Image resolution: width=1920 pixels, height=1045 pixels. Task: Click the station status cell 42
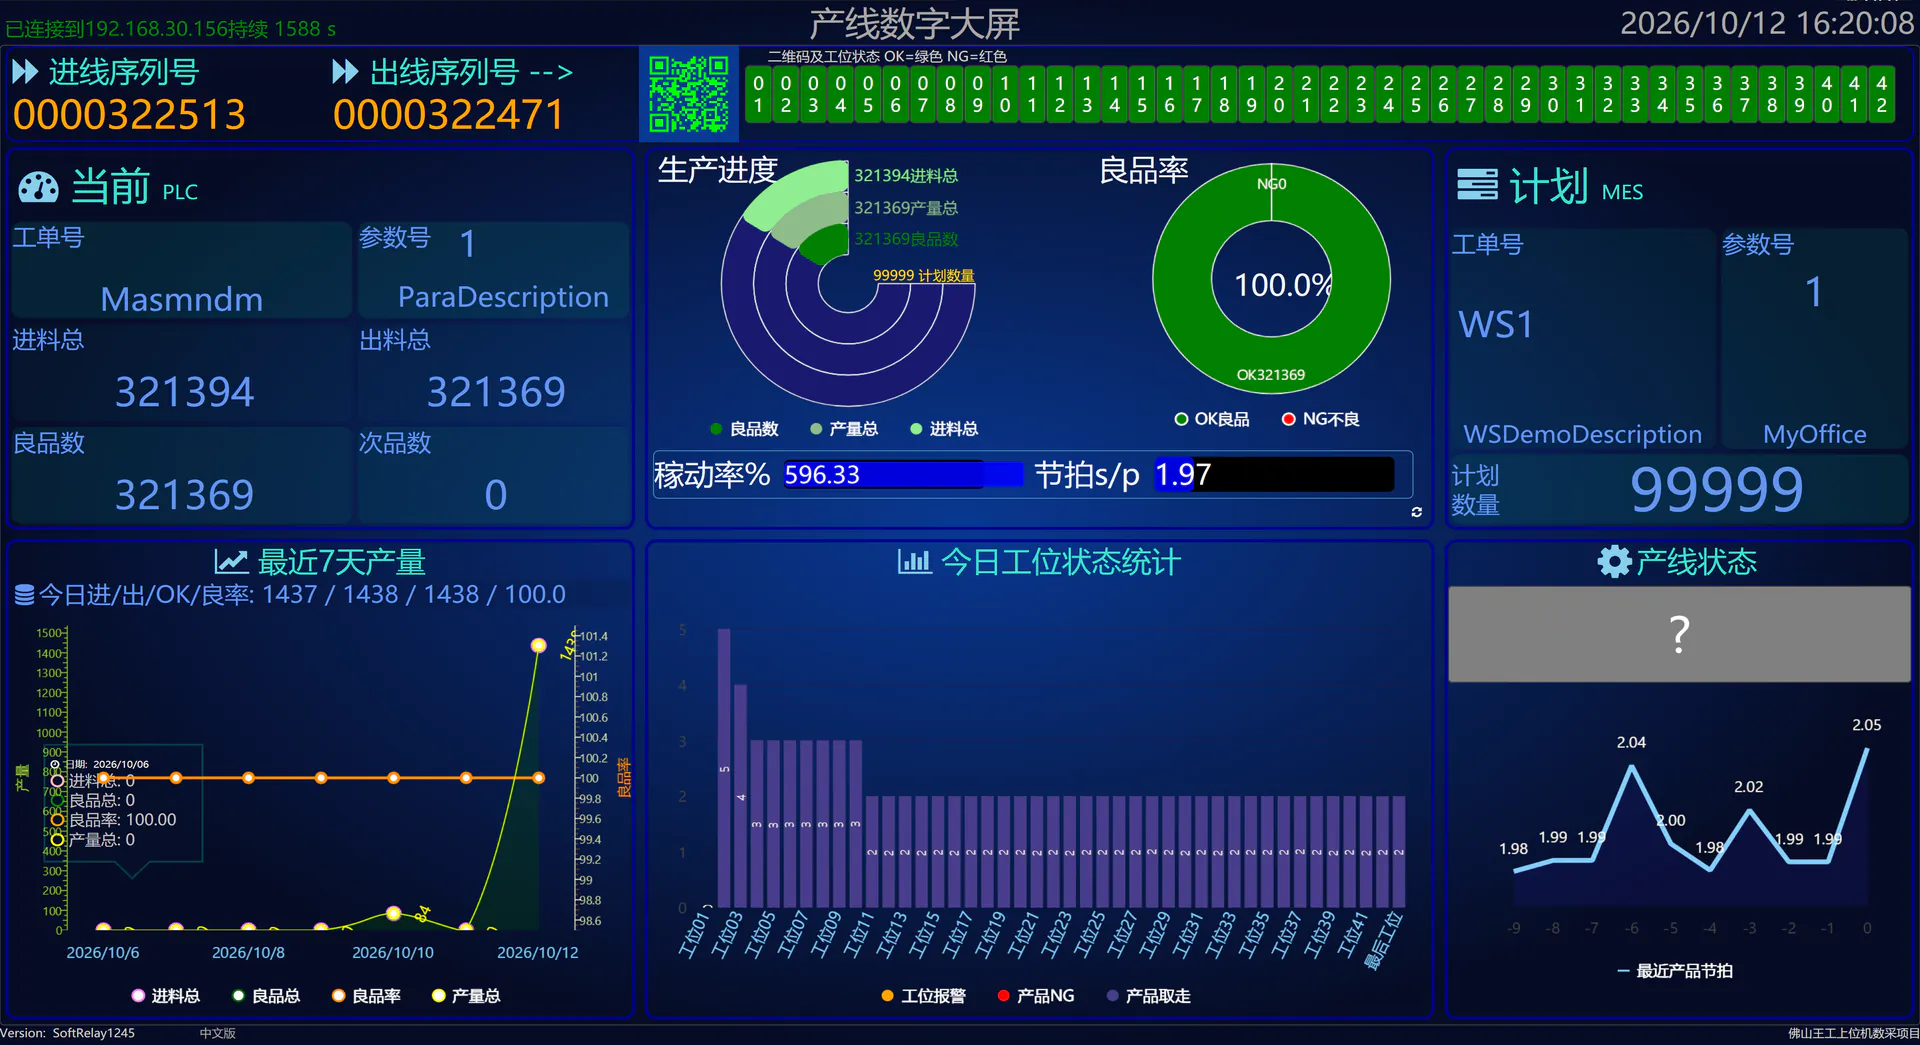click(x=1881, y=94)
